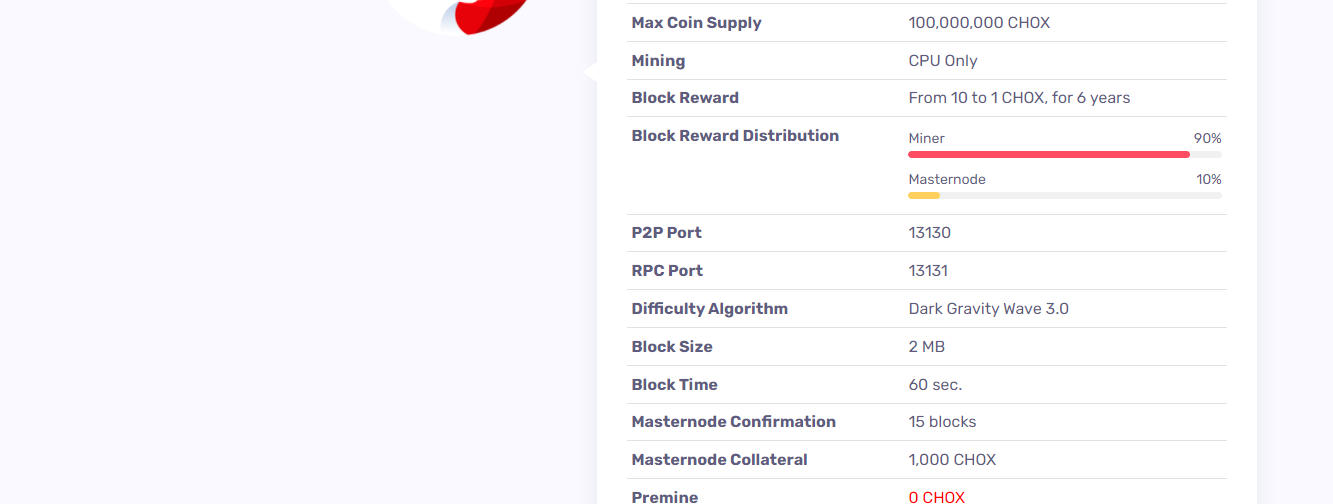Viewport: 1333px width, 504px height.
Task: Click the 10% Masternode percentage
Action: coord(1208,179)
